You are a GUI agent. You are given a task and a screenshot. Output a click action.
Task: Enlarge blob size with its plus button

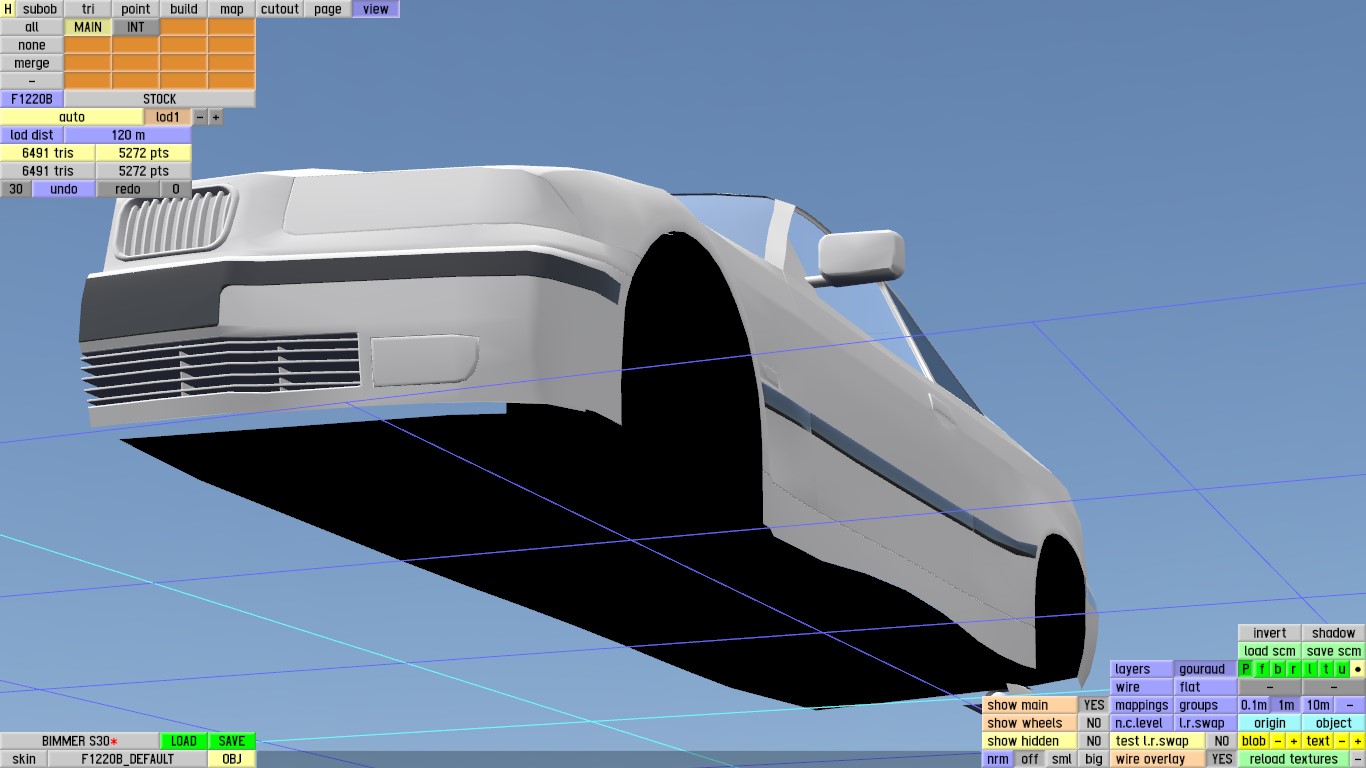[1293, 741]
